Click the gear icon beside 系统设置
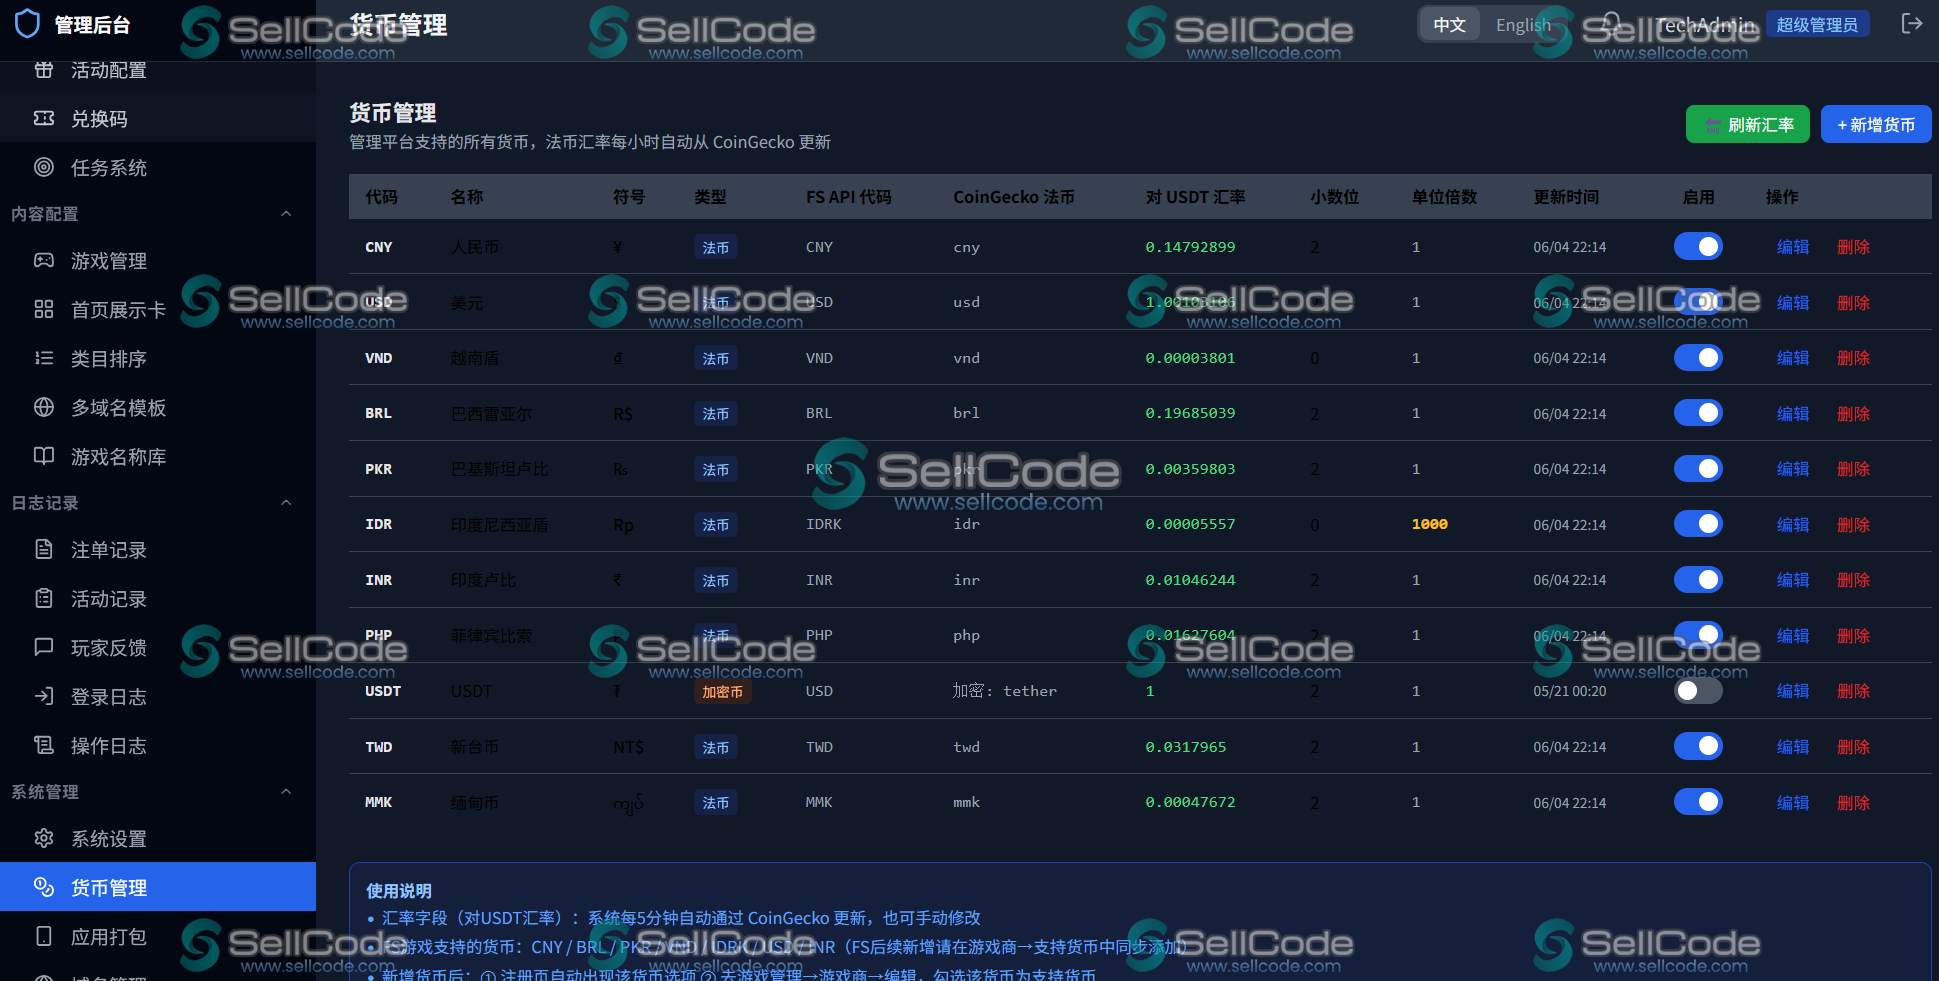This screenshot has width=1939, height=981. pos(44,838)
